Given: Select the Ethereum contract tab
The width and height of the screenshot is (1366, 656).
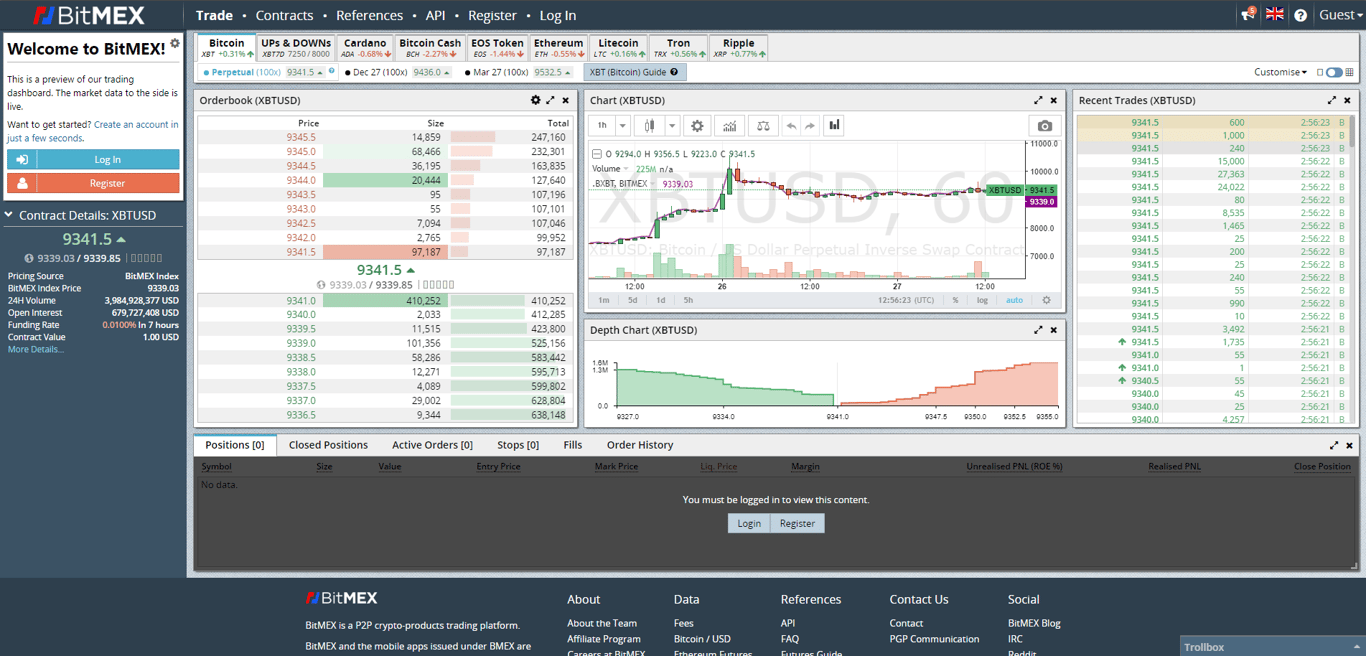Looking at the screenshot, I should (x=558, y=46).
